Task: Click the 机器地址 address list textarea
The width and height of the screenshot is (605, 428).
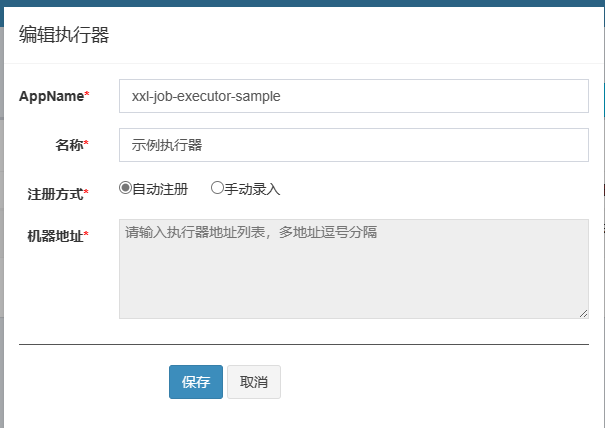Action: [x=353, y=269]
